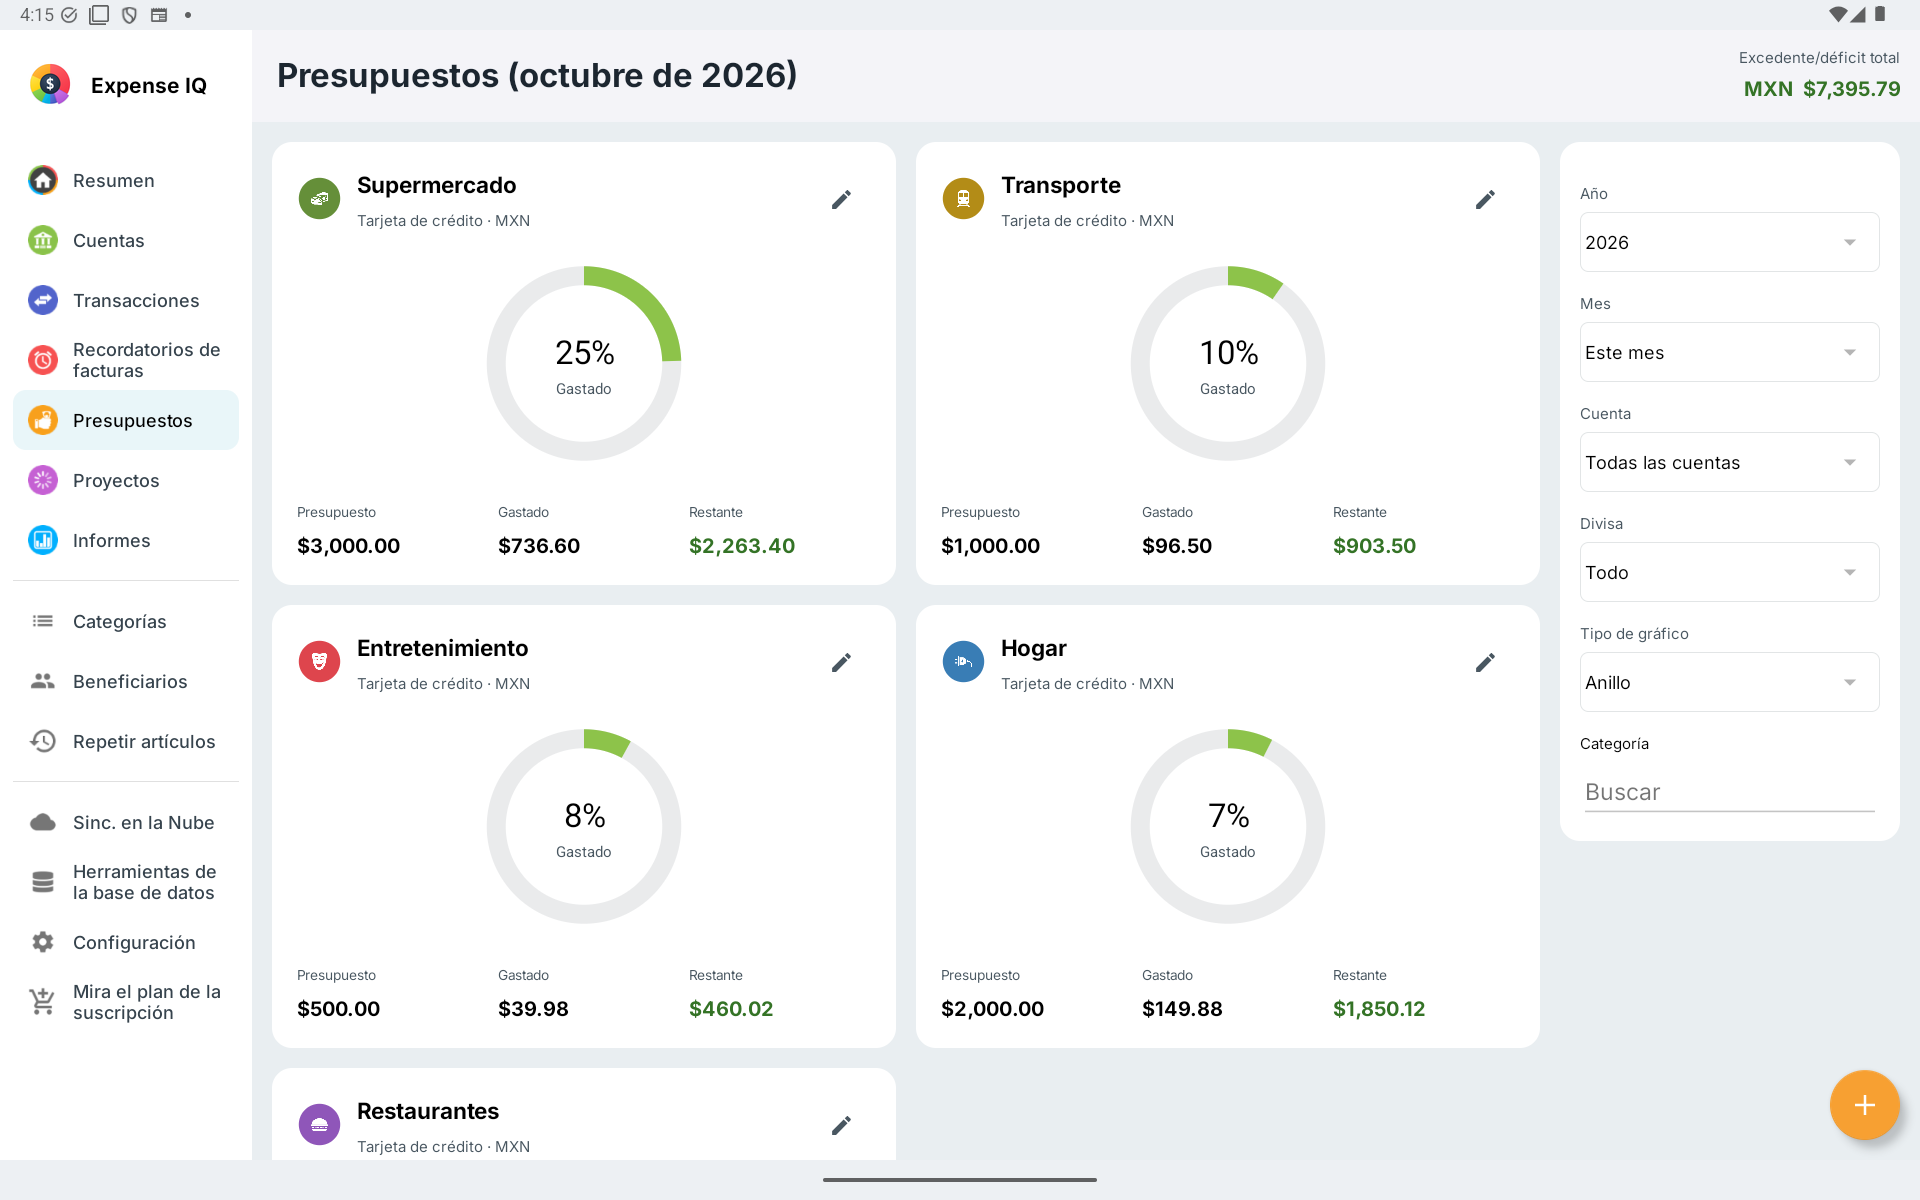This screenshot has width=1920, height=1200.
Task: Select the Presupuestos sidebar item
Action: [126, 421]
